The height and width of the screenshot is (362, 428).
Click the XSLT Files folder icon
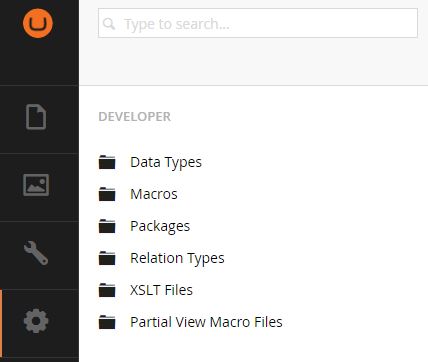coord(107,290)
